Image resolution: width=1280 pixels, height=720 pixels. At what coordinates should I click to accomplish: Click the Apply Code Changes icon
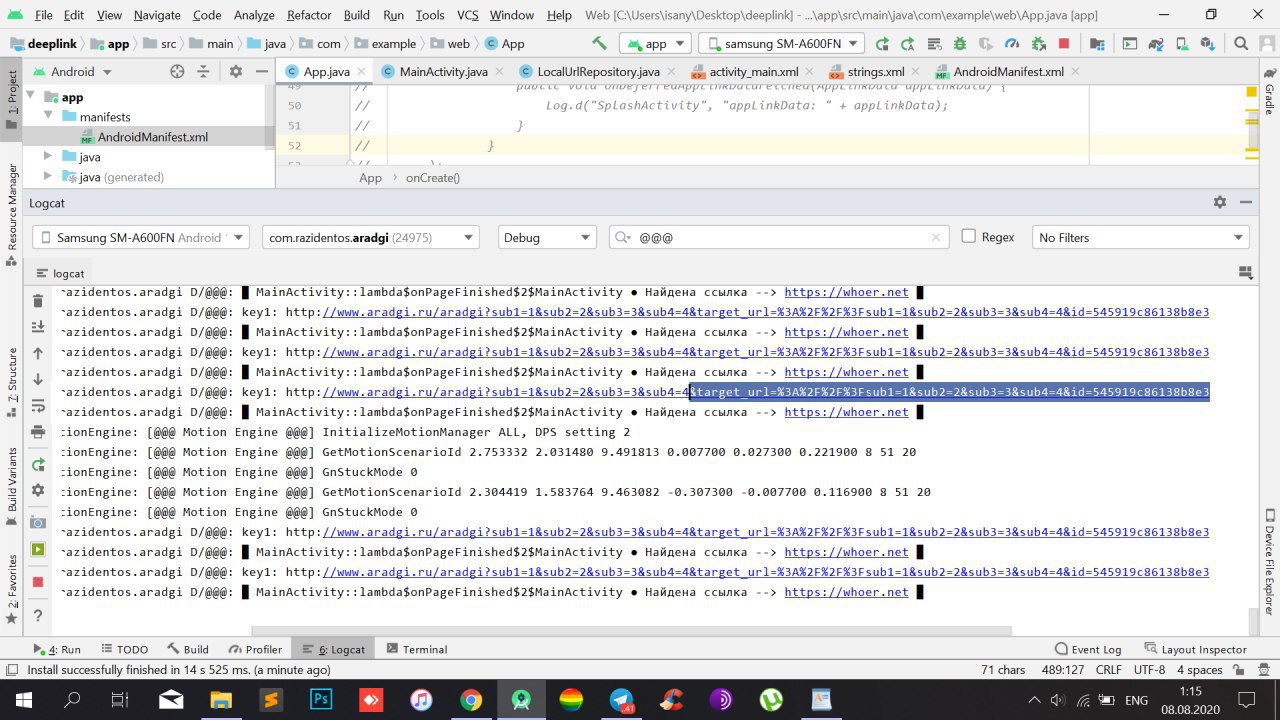[x=933, y=44]
